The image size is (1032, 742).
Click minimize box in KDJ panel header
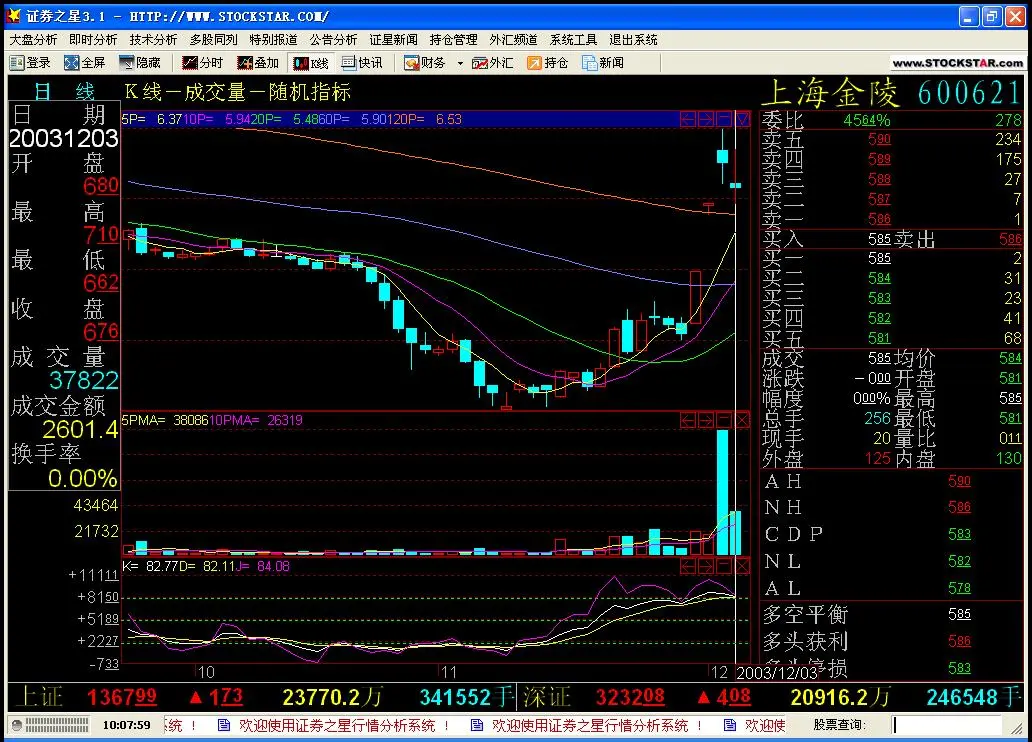click(x=724, y=566)
